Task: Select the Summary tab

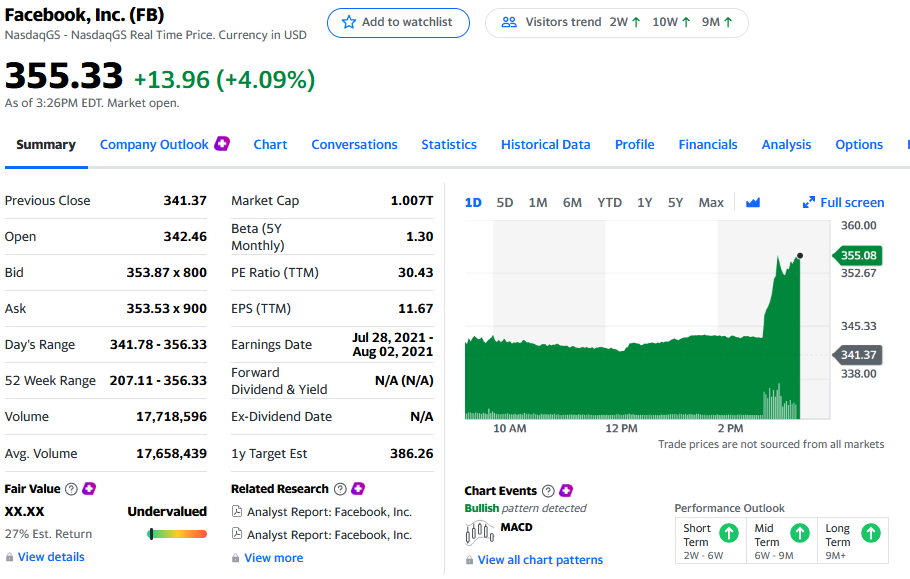Action: pyautogui.click(x=46, y=144)
